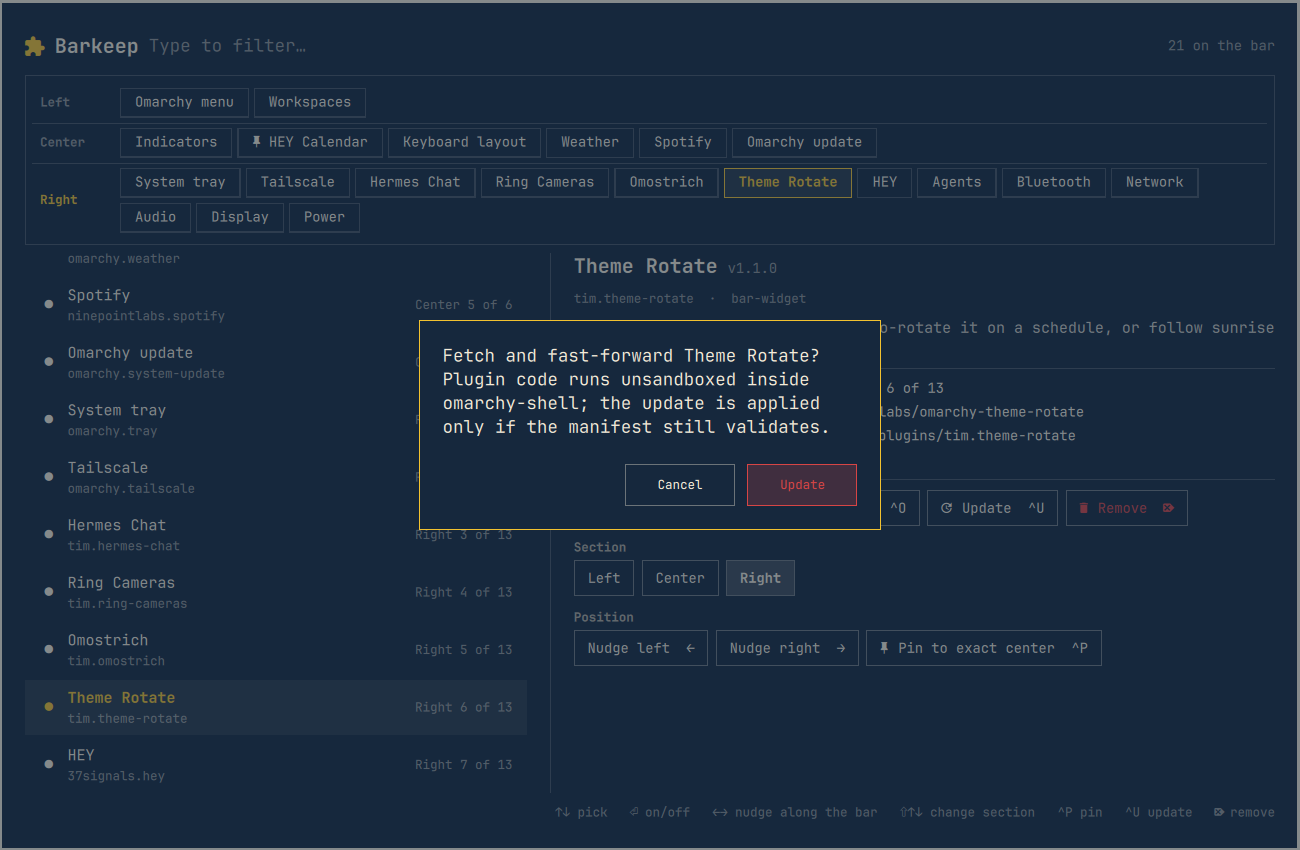Toggle the status dot beside Omarchy update
The image size is (1300, 850).
(x=49, y=362)
